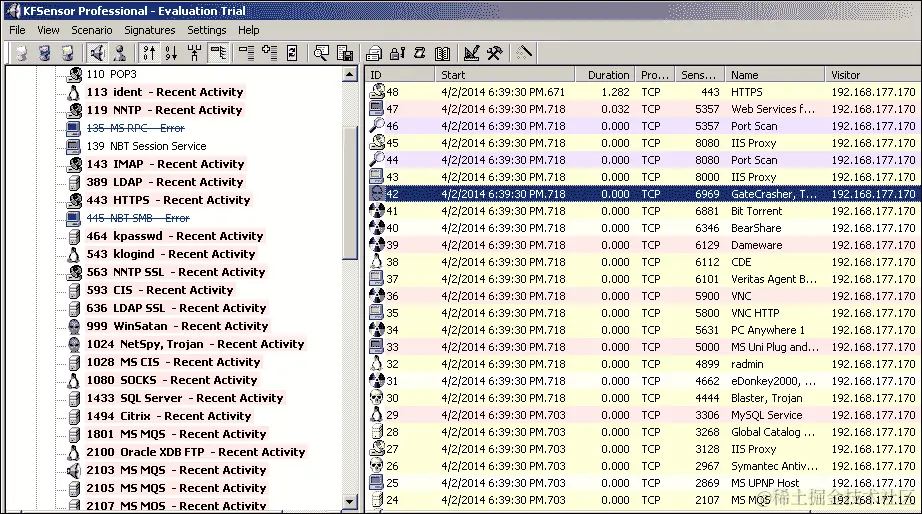Select event 25 MS UPNP Host row

coord(643,483)
